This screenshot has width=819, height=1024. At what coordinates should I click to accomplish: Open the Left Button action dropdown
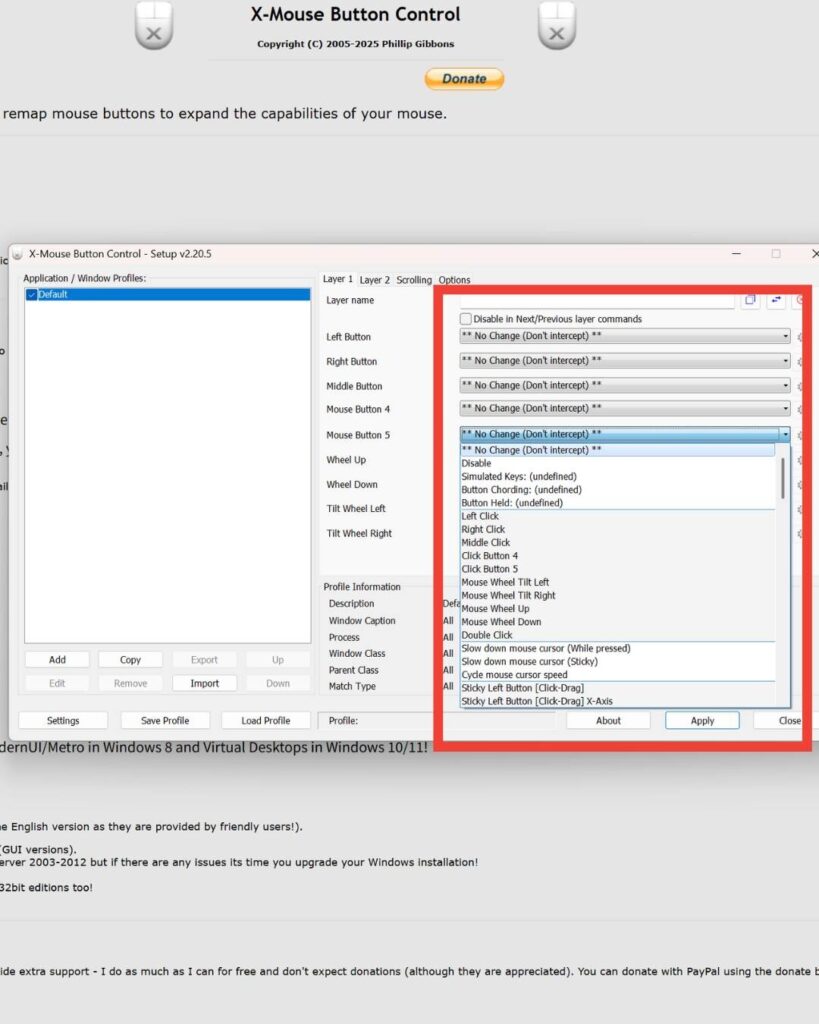tap(625, 336)
